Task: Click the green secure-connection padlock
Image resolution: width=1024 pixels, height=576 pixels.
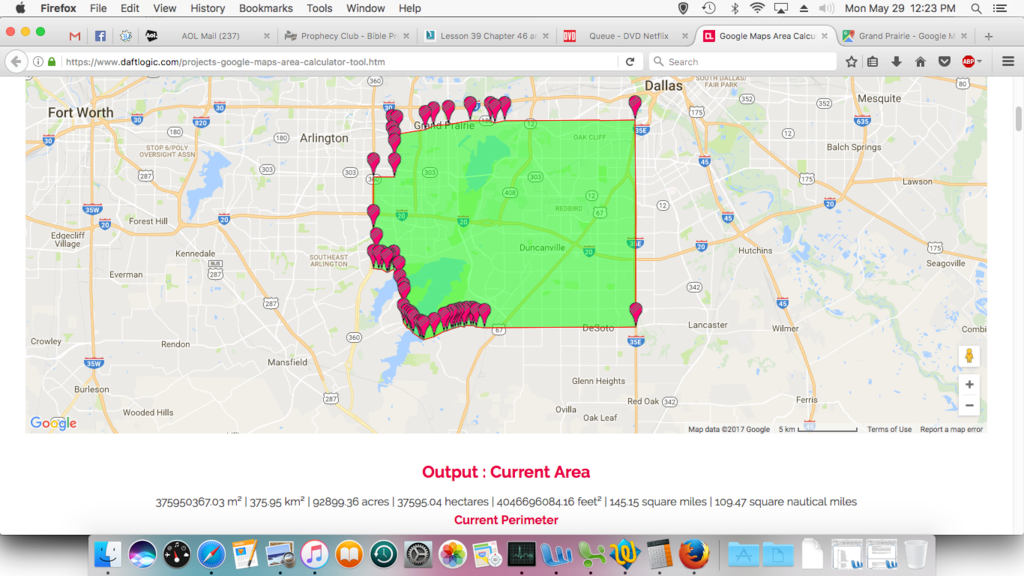Action: pos(52,61)
